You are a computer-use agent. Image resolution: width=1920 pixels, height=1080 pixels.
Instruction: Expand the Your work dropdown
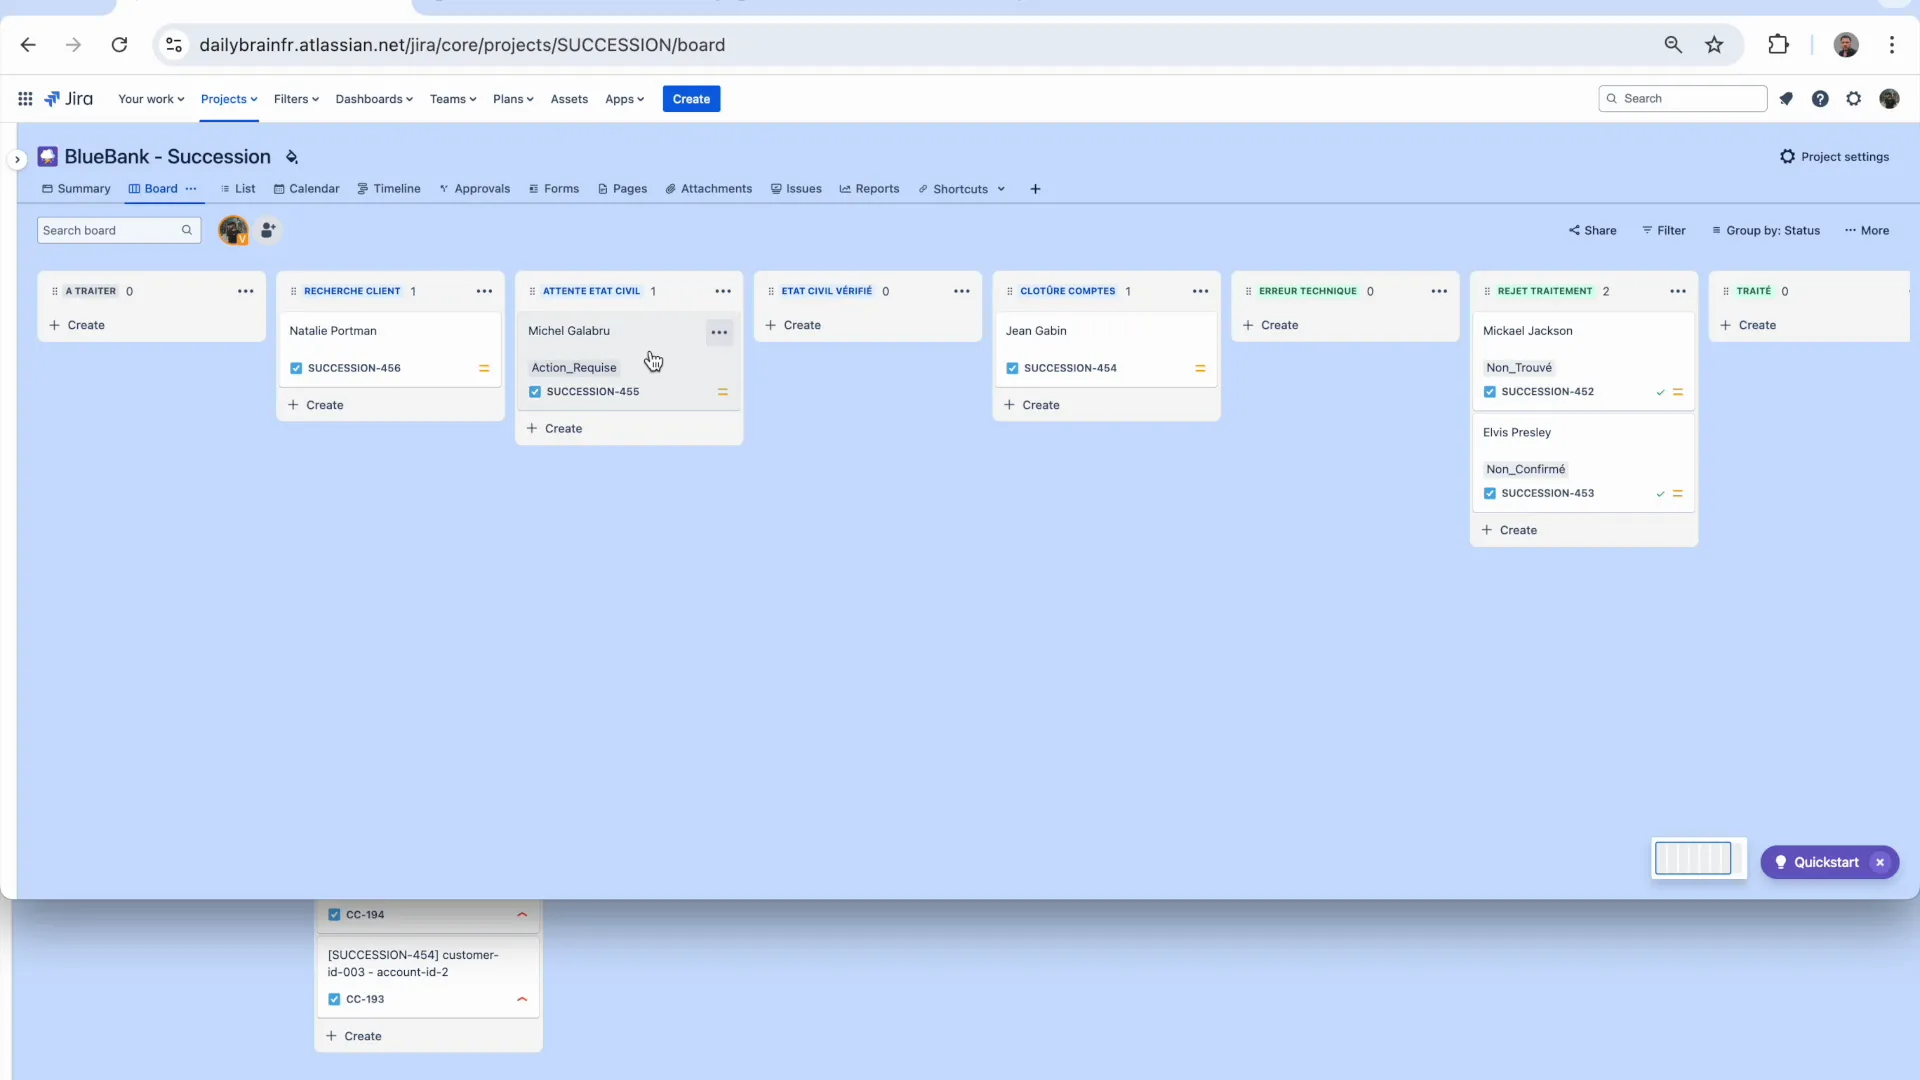click(x=151, y=99)
